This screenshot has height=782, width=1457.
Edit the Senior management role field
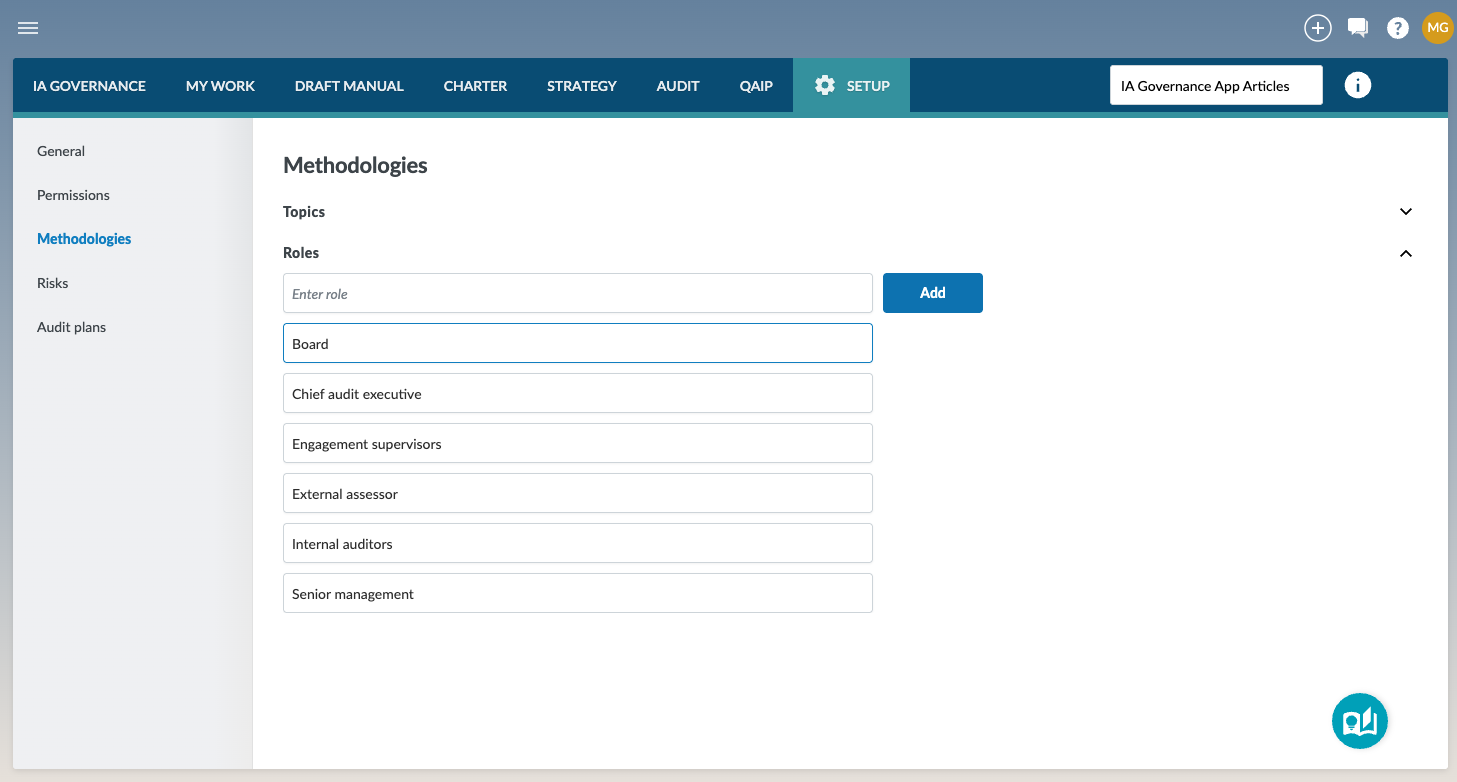(x=577, y=594)
